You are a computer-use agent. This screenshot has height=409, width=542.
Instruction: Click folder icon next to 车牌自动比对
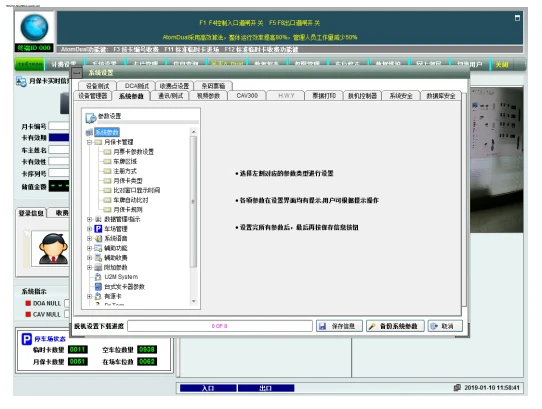coord(108,200)
